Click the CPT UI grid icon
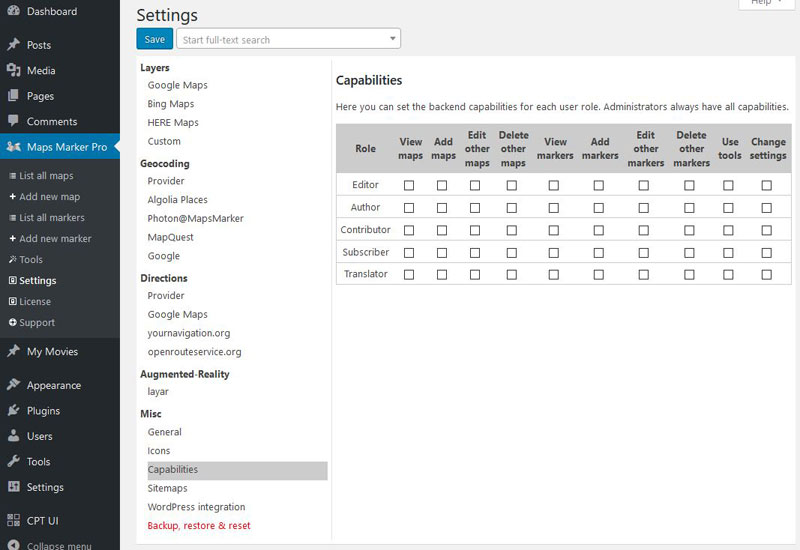800x550 pixels. [13, 520]
